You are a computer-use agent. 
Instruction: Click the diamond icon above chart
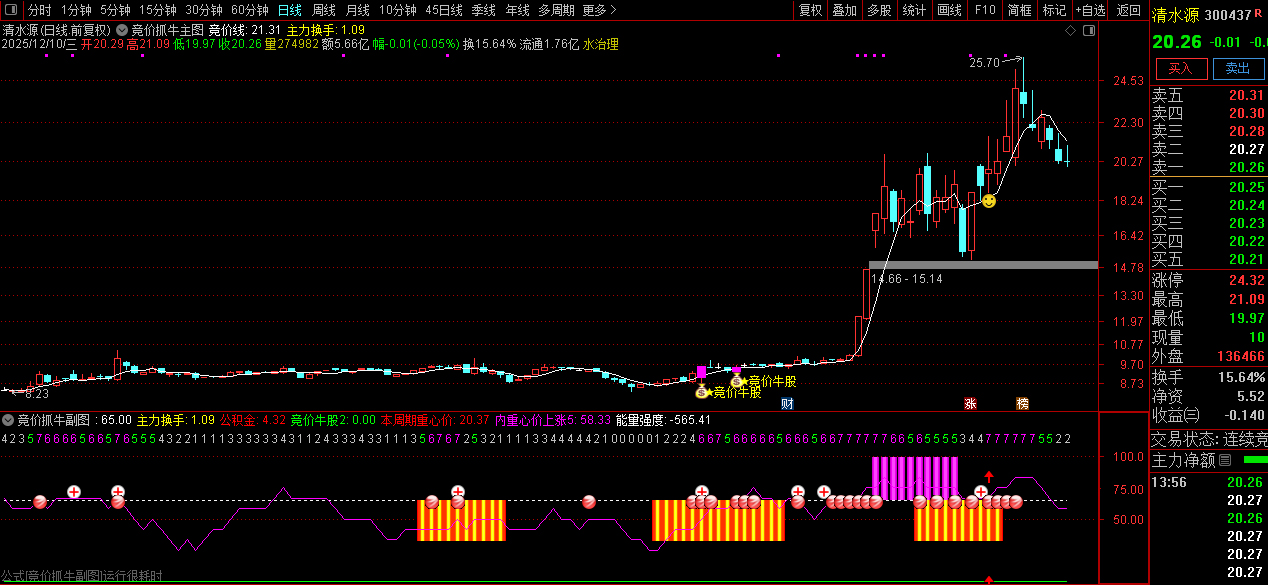point(1070,31)
